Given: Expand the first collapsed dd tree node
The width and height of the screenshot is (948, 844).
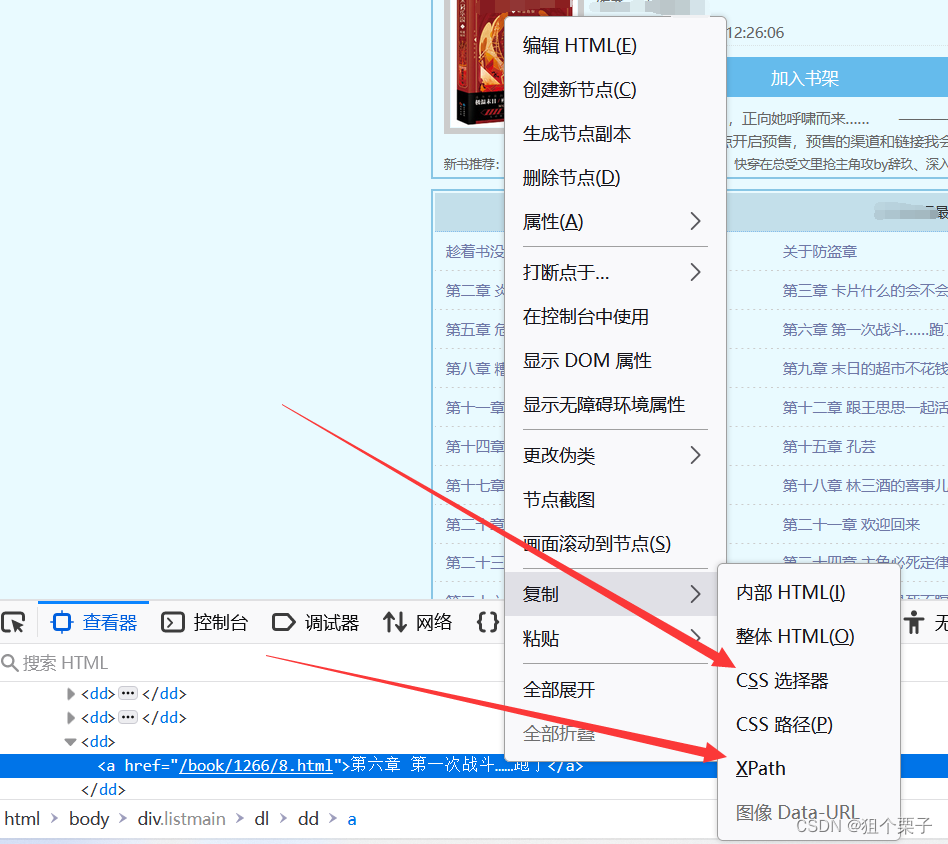Looking at the screenshot, I should 70,693.
